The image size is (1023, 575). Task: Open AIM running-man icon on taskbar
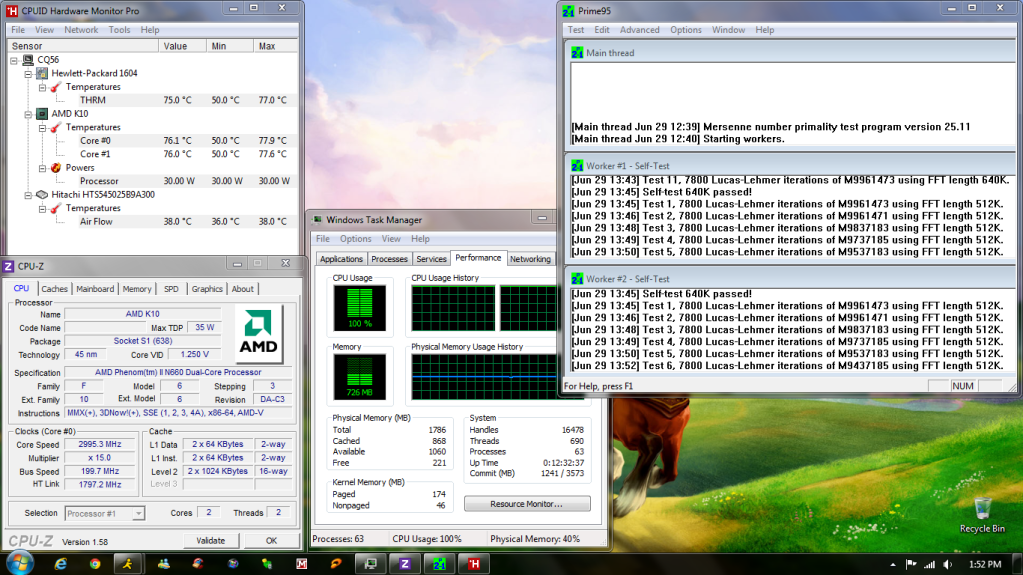click(x=128, y=564)
